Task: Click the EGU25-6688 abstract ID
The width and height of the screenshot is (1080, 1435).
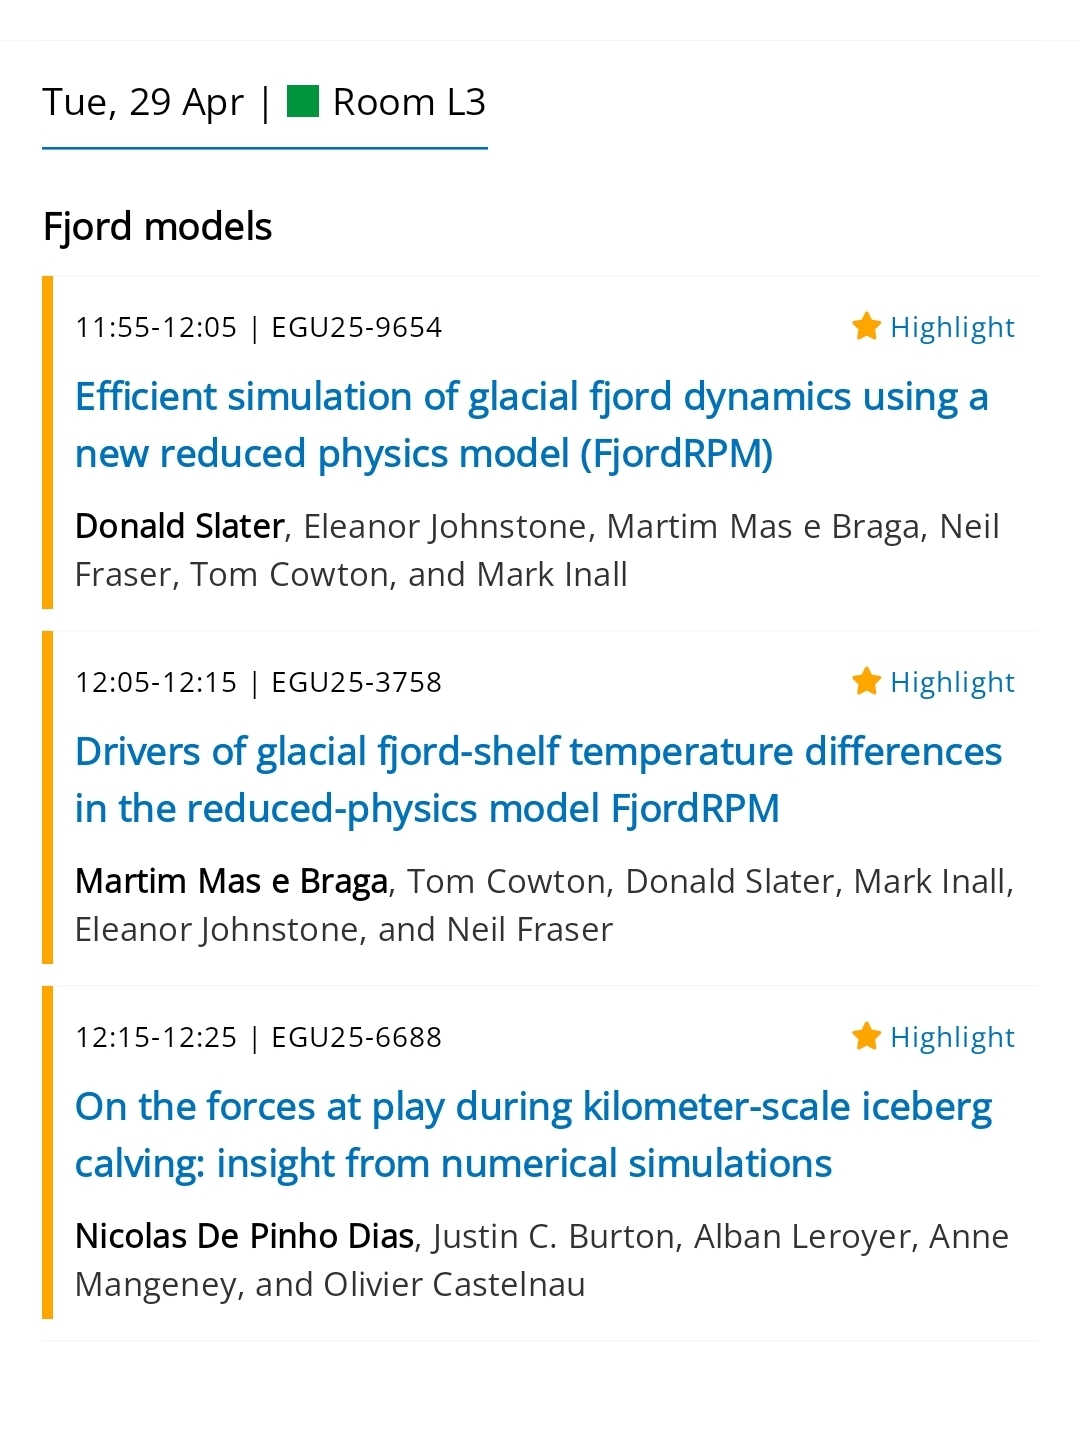Action: pos(356,1038)
